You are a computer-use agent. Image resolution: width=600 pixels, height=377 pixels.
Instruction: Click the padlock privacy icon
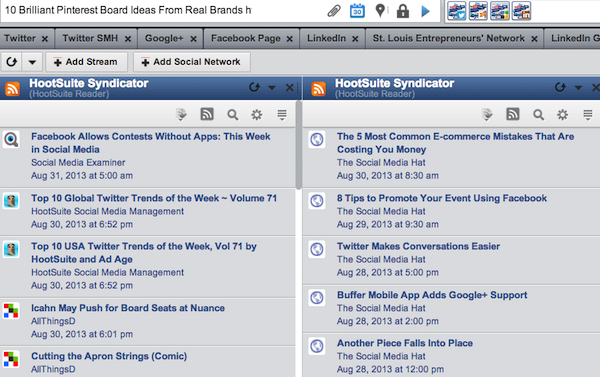(x=403, y=11)
